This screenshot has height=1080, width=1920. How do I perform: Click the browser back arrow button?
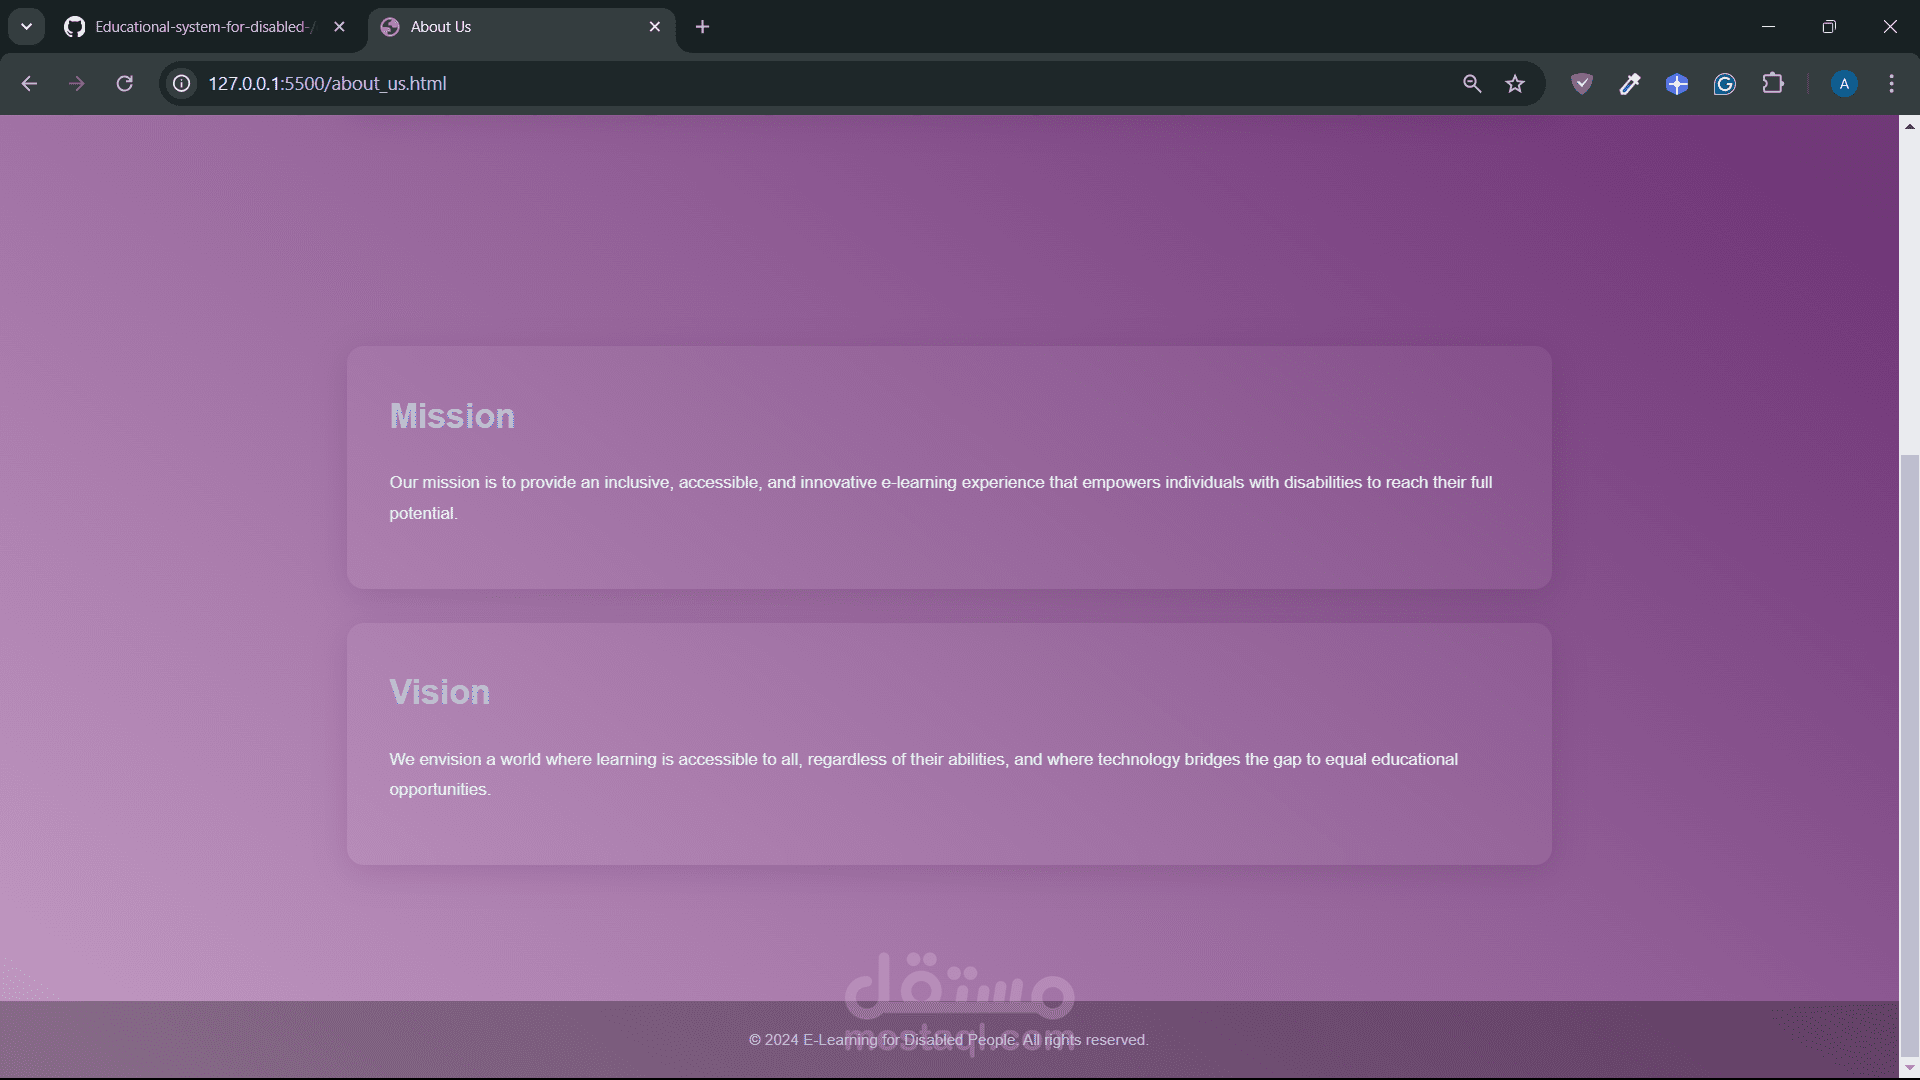pos(29,84)
